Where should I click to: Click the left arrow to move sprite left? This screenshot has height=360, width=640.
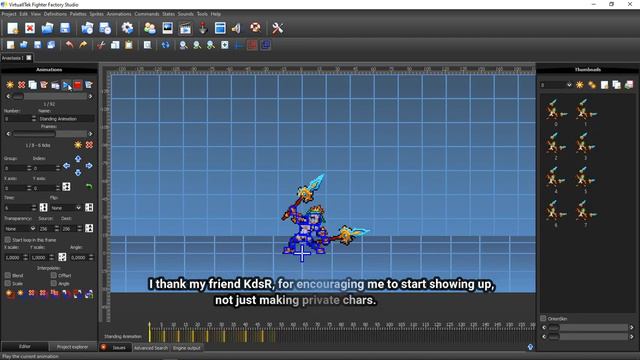67,166
